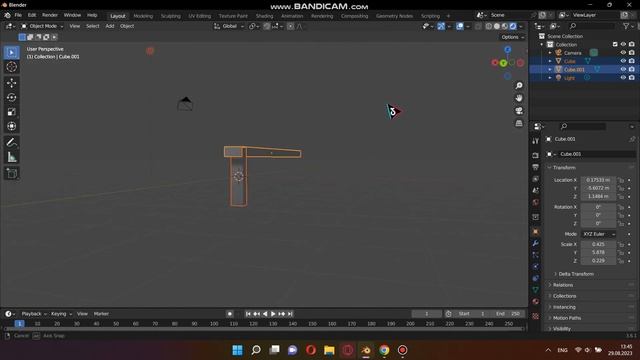Viewport: 640px width, 360px height.
Task: Open the Render properties tab
Action: 536,156
